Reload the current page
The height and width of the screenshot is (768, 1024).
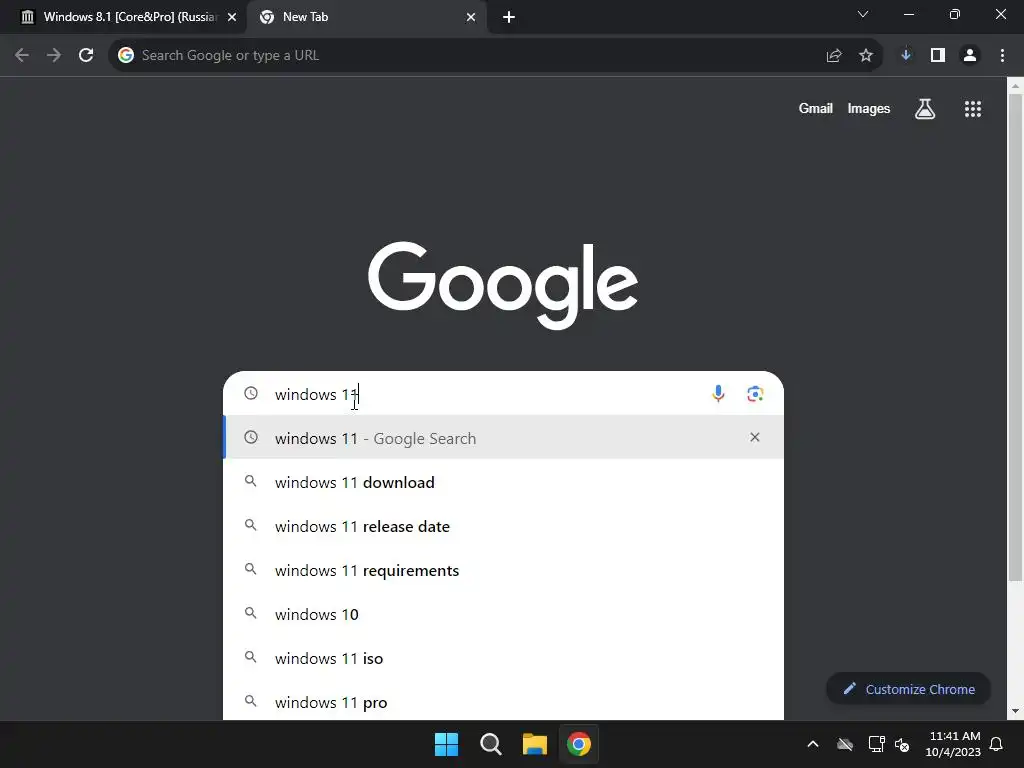[86, 56]
